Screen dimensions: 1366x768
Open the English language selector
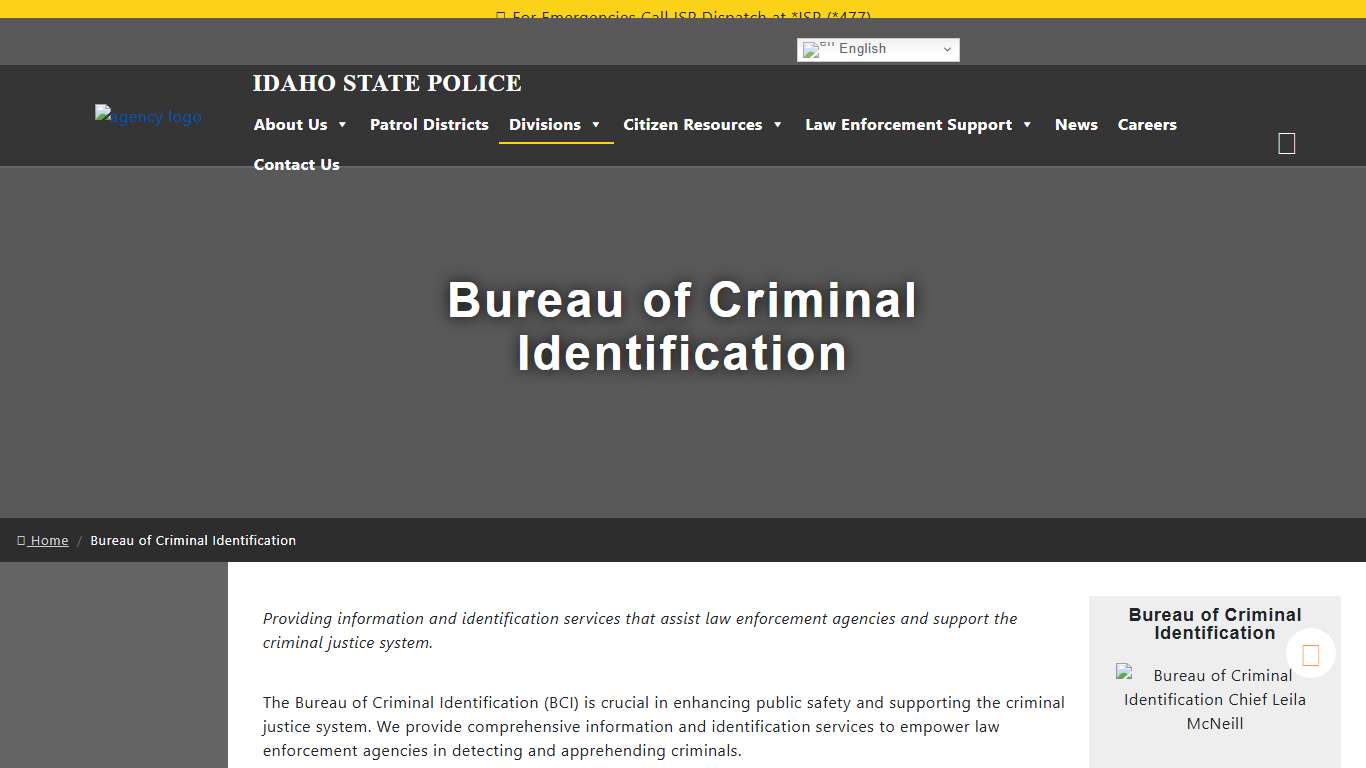tap(877, 49)
